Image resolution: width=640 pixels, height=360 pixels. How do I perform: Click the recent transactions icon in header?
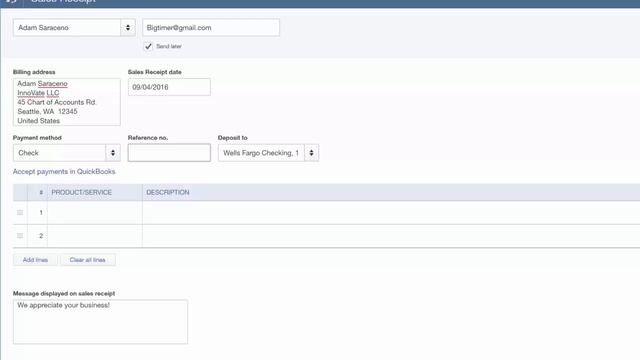click(x=11, y=1)
